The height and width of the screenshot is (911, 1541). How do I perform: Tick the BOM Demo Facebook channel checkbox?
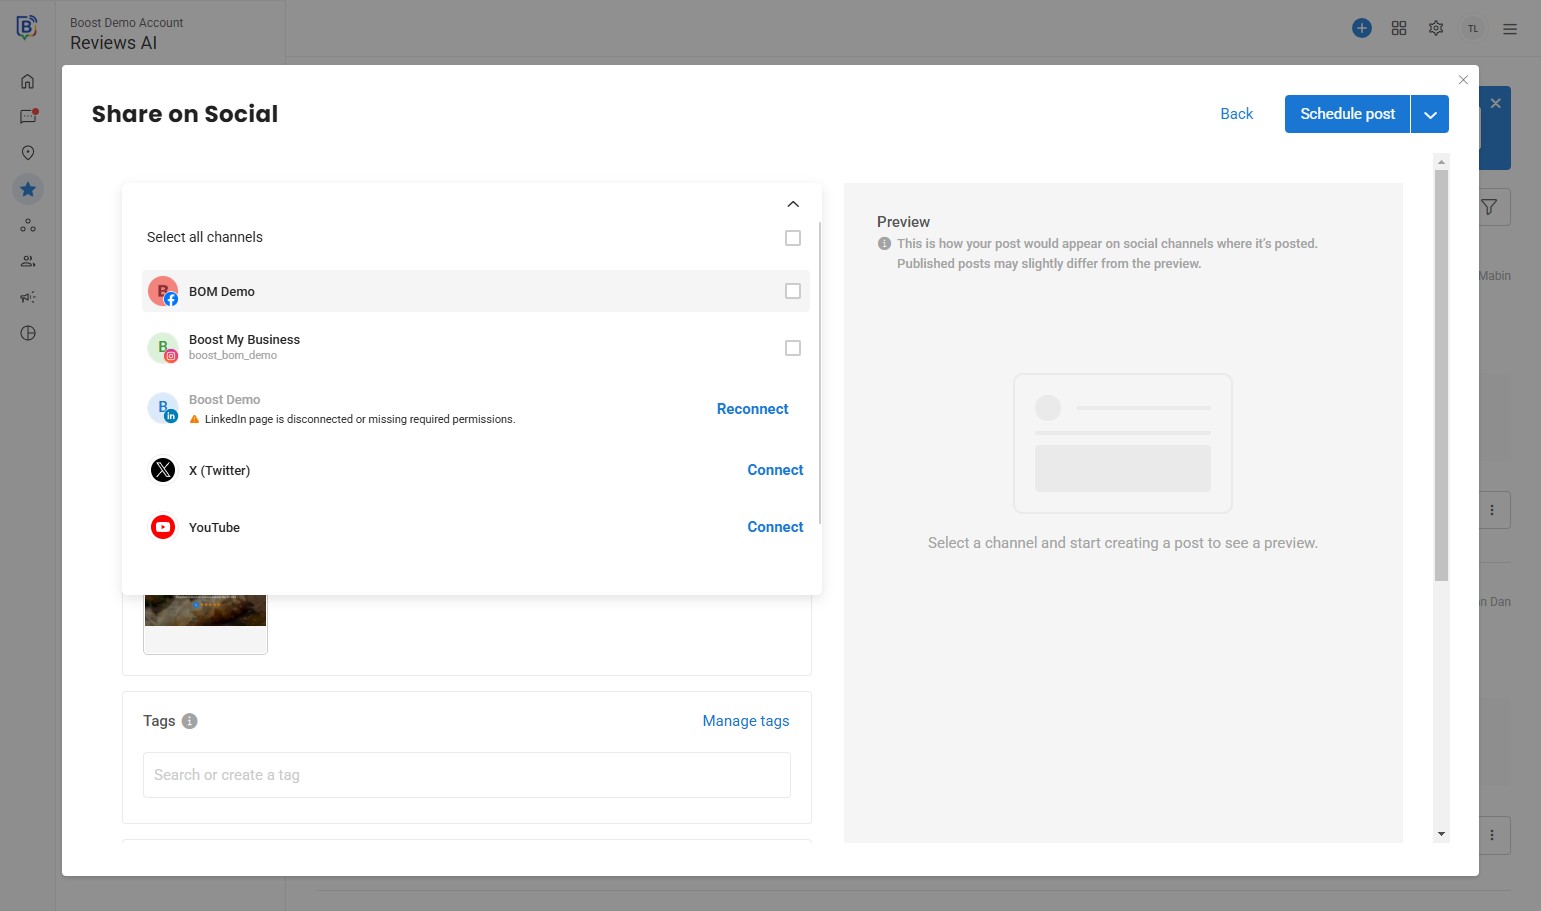[793, 291]
